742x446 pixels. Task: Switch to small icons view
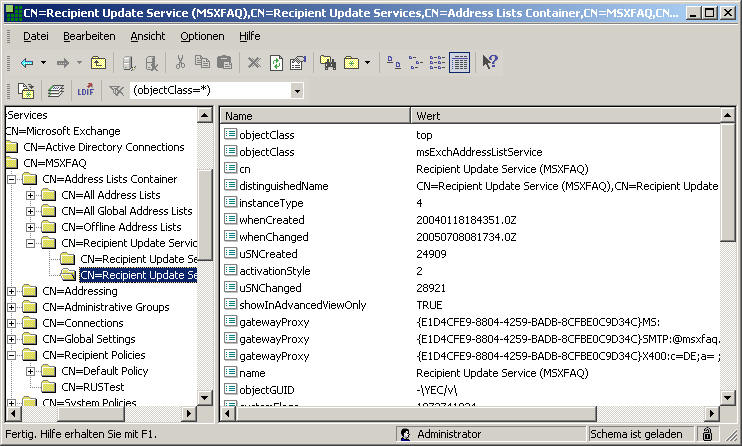[x=415, y=62]
